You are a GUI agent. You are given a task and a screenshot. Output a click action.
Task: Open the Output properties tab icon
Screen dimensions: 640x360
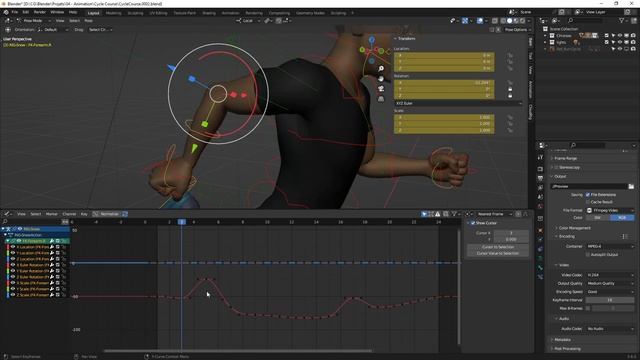(x=540, y=178)
